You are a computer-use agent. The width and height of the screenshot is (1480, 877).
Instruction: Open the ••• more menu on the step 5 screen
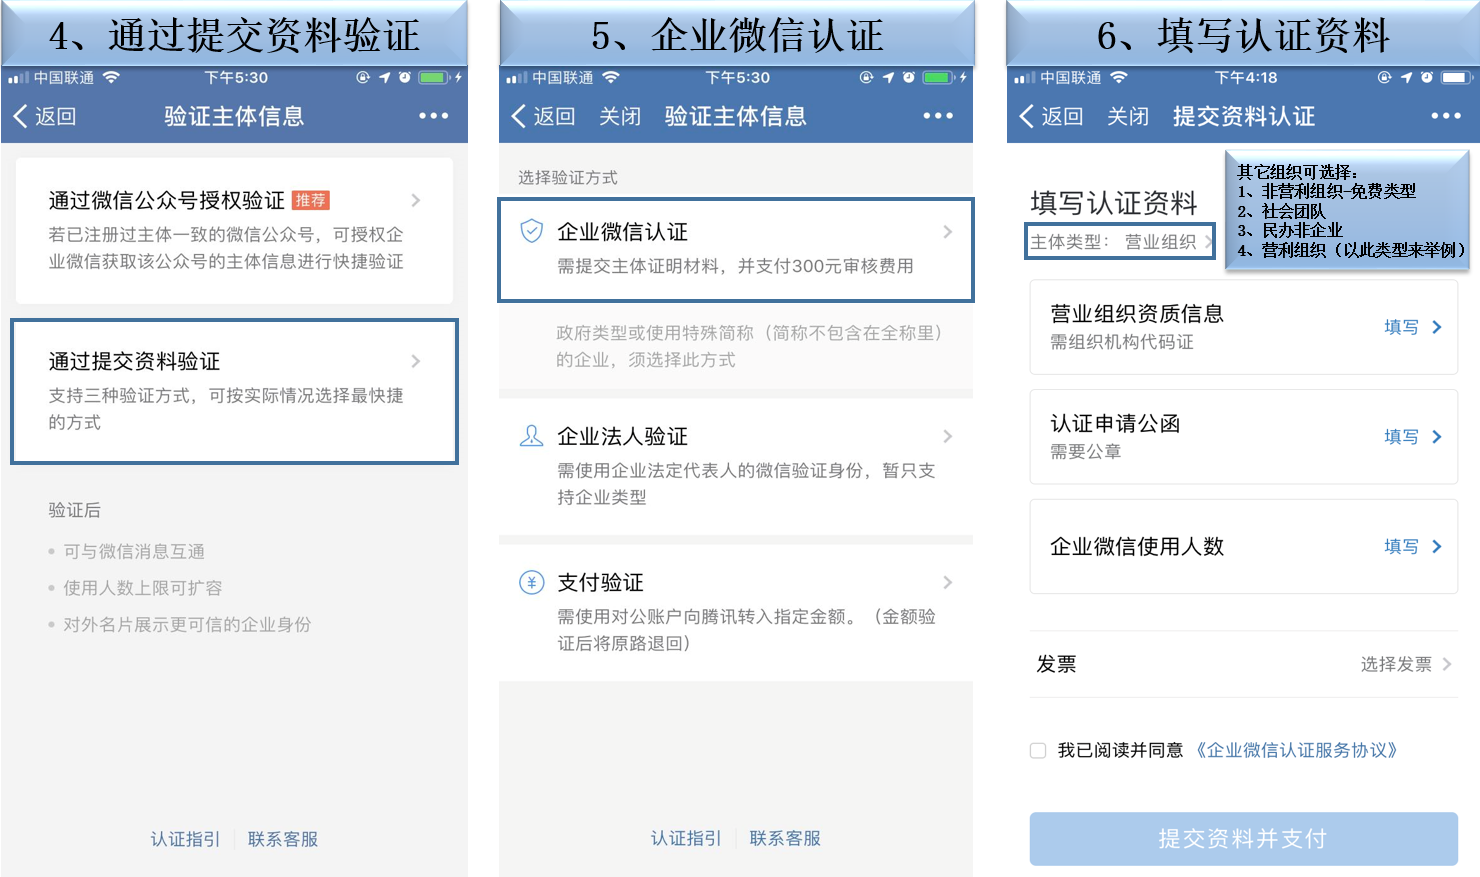coord(938,116)
